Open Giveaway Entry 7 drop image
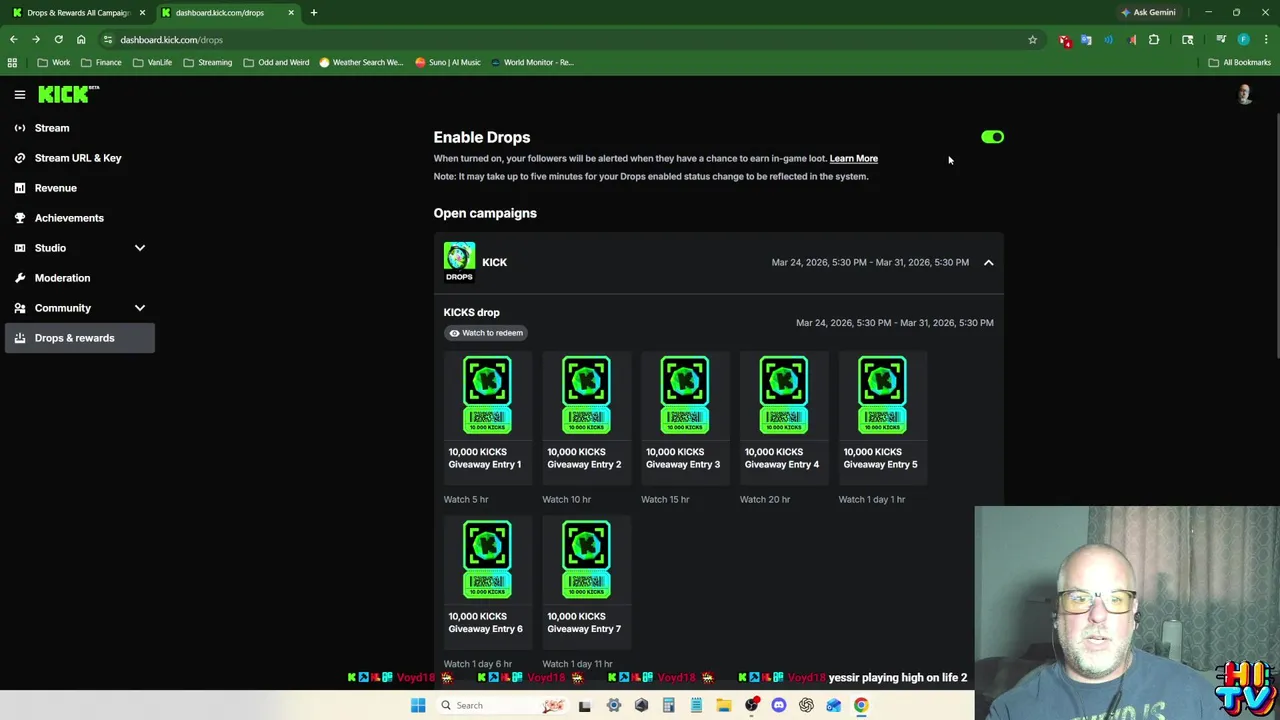Viewport: 1280px width, 720px height. click(x=586, y=559)
